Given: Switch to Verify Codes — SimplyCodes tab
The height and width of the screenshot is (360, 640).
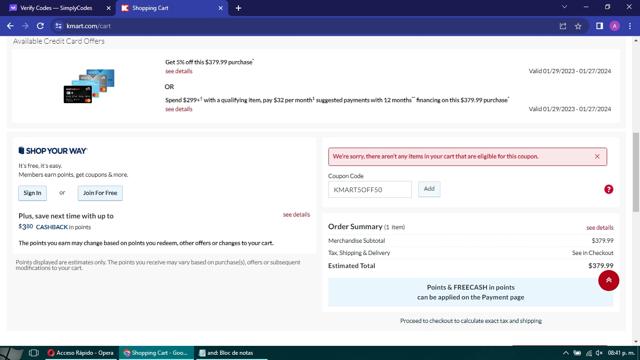Looking at the screenshot, I should (56, 8).
